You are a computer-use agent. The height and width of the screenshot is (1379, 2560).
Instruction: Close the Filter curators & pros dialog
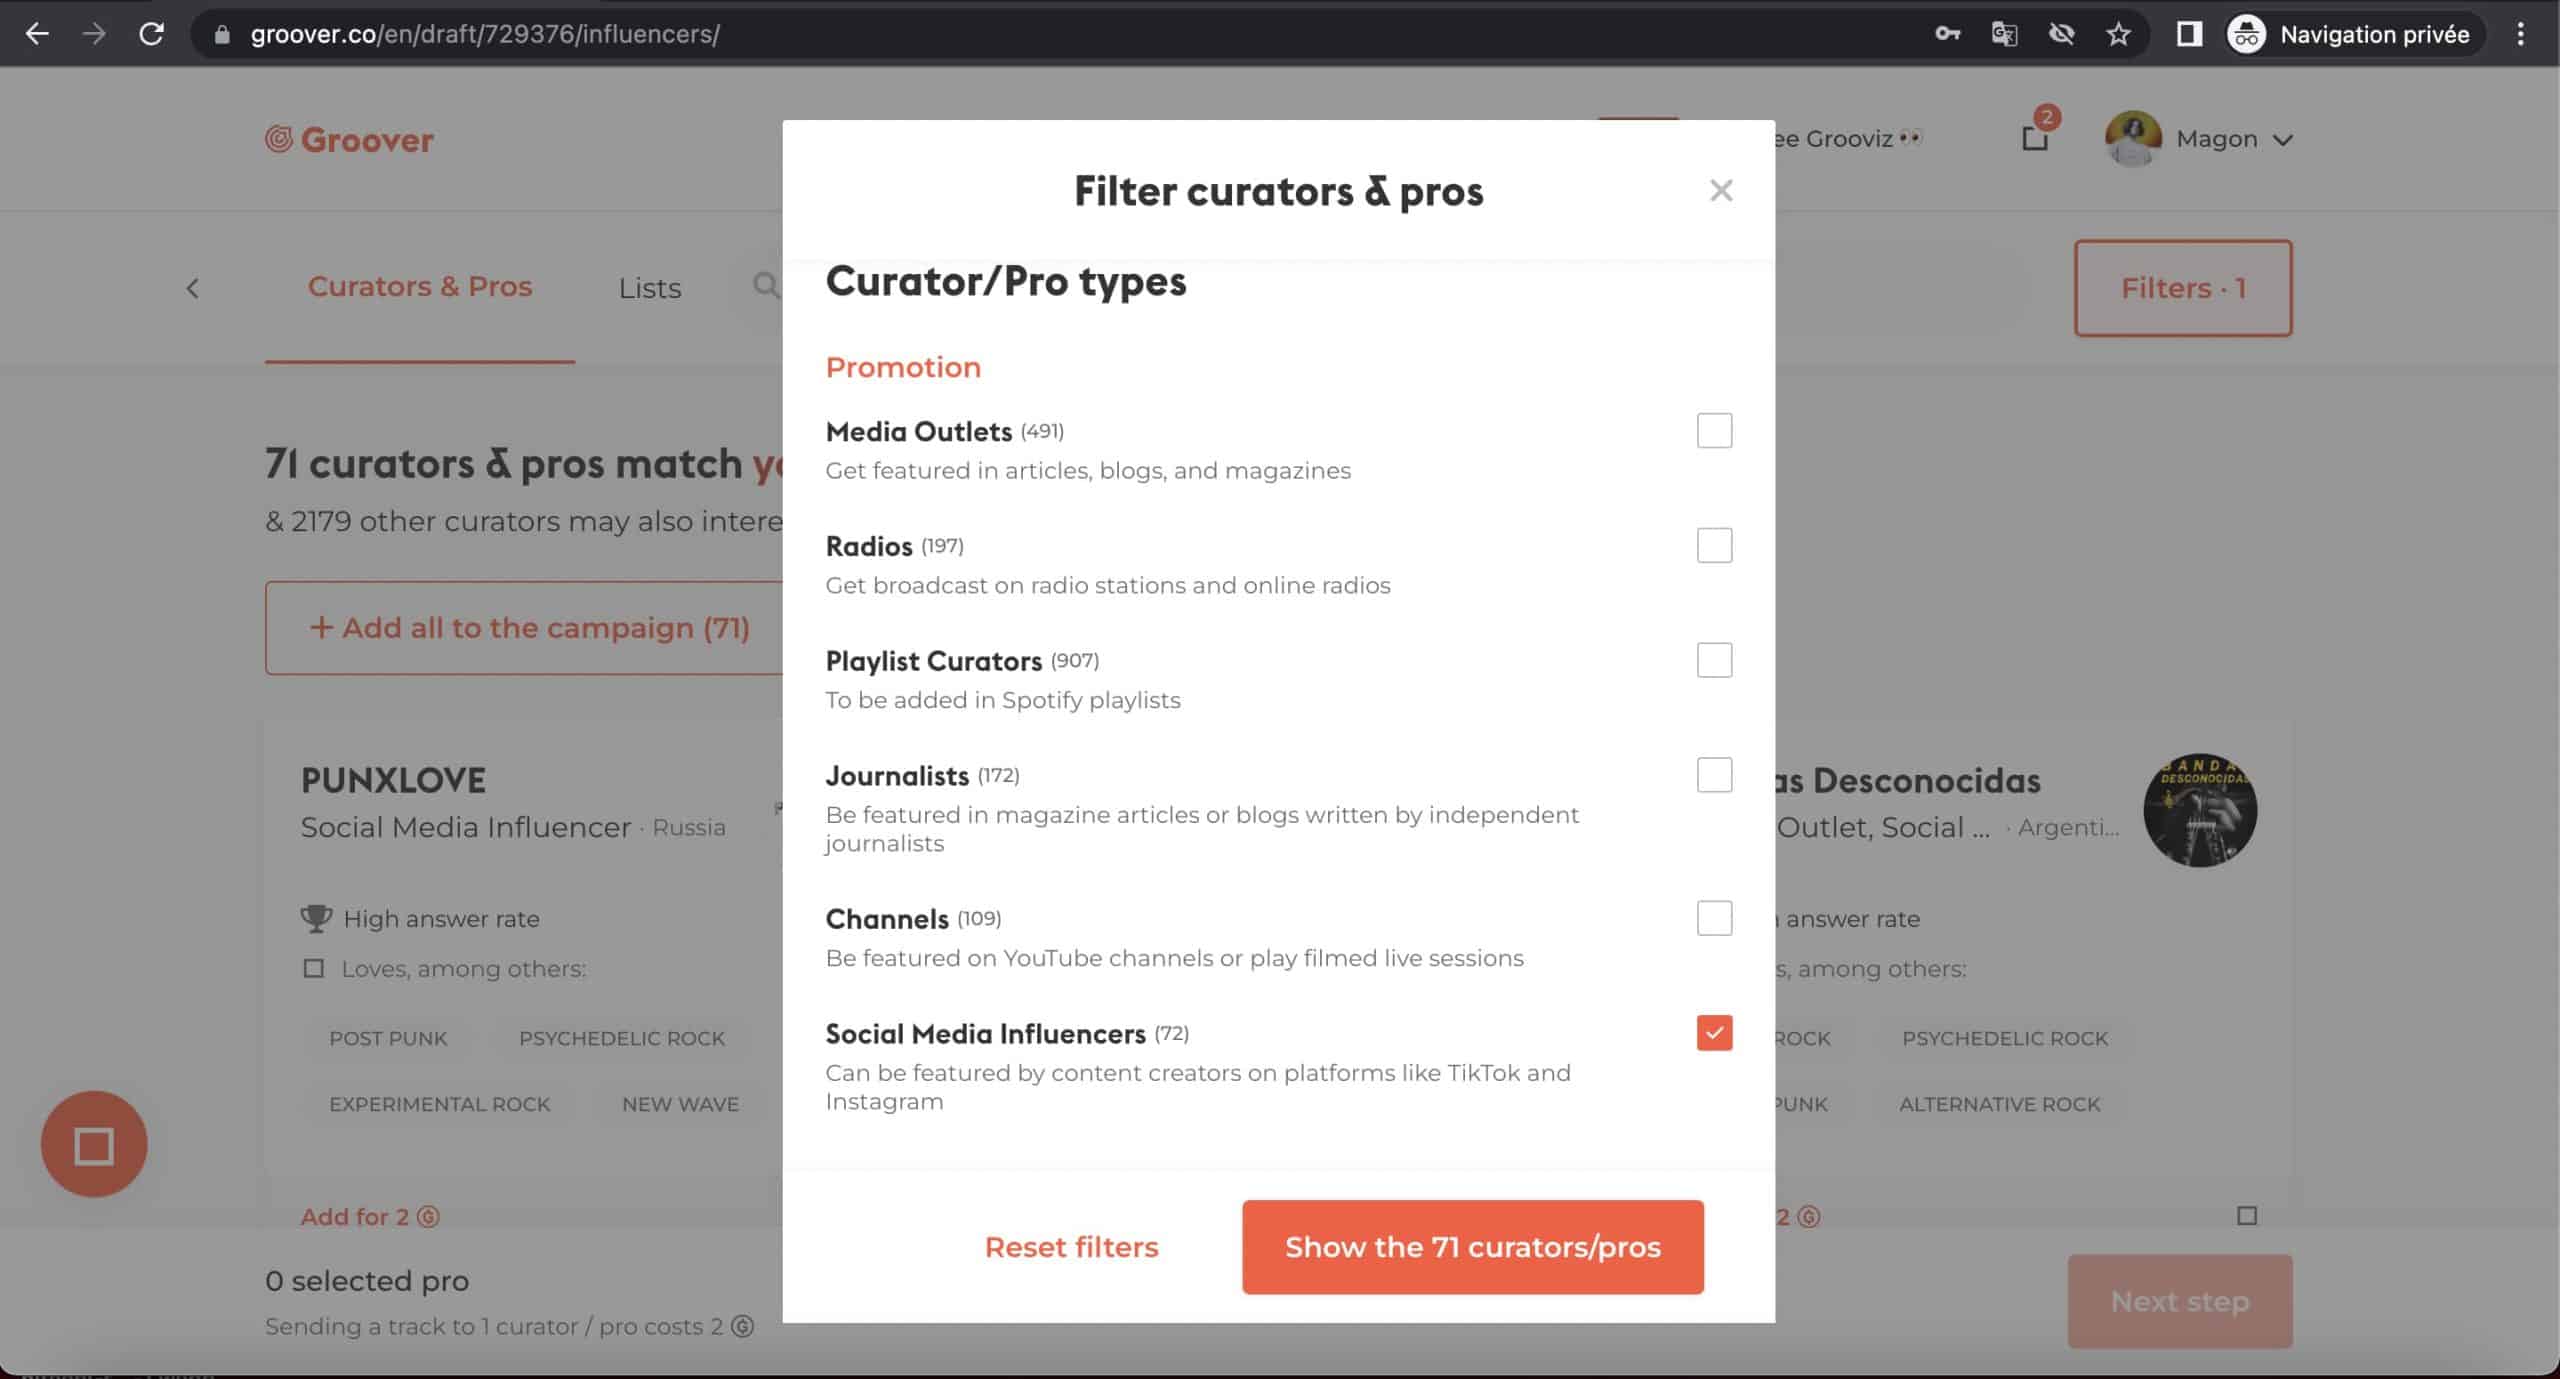[x=1721, y=190]
